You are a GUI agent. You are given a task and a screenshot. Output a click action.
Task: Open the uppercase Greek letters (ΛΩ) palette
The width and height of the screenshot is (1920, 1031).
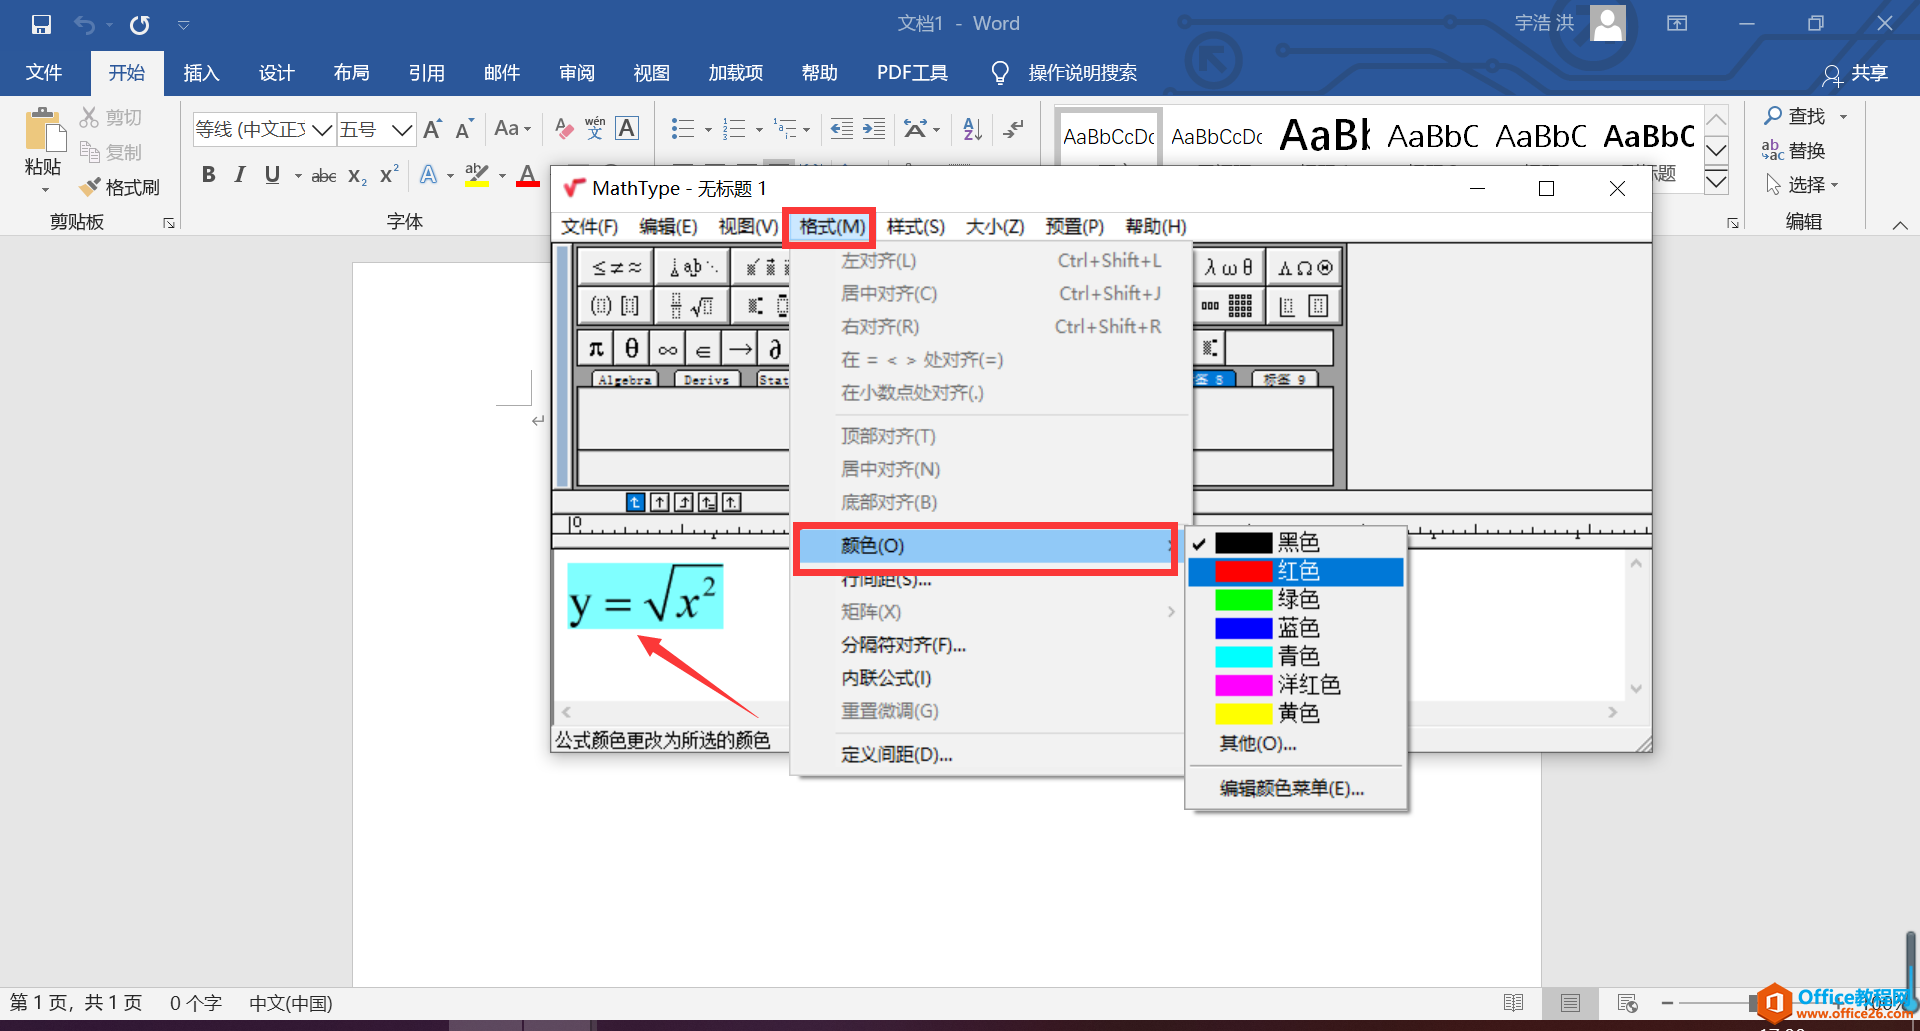coord(1303,267)
